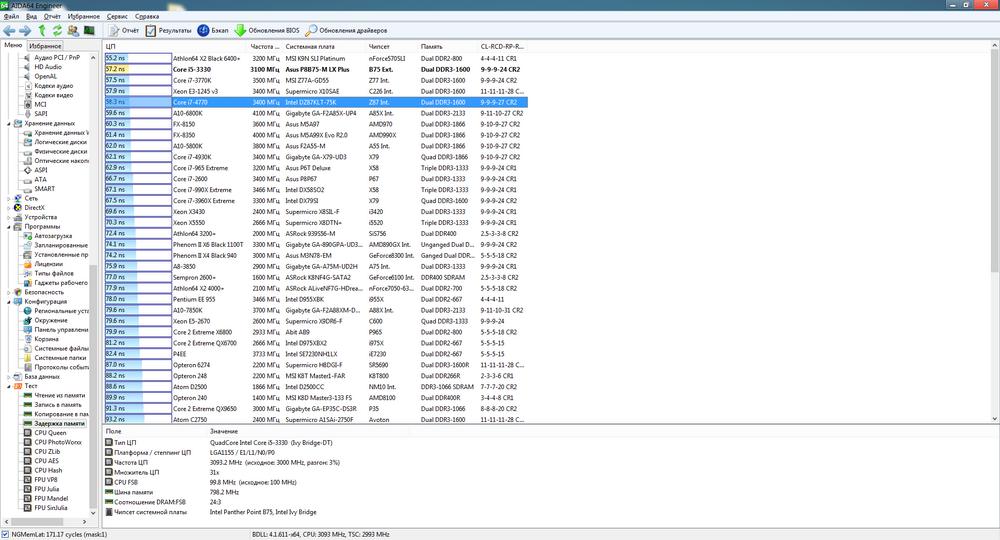
Task: Click the Forward arrow in the toolbar
Action: [25, 31]
